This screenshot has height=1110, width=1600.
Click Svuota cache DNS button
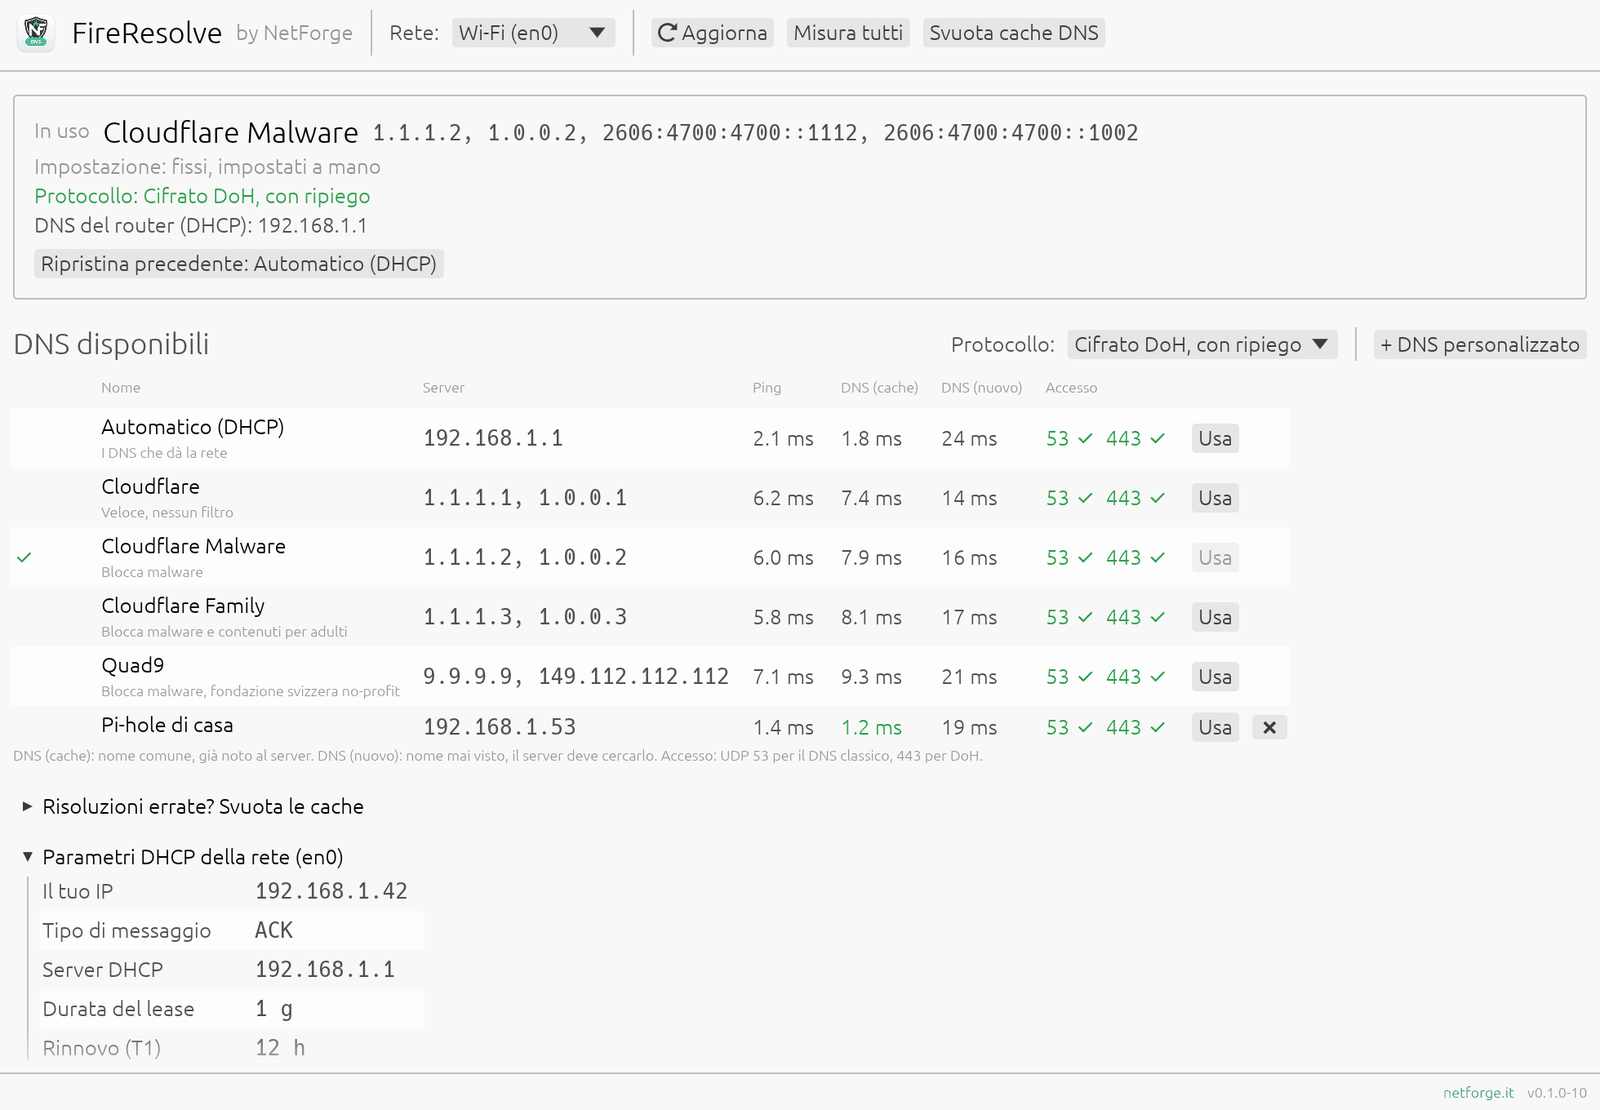tap(1014, 33)
